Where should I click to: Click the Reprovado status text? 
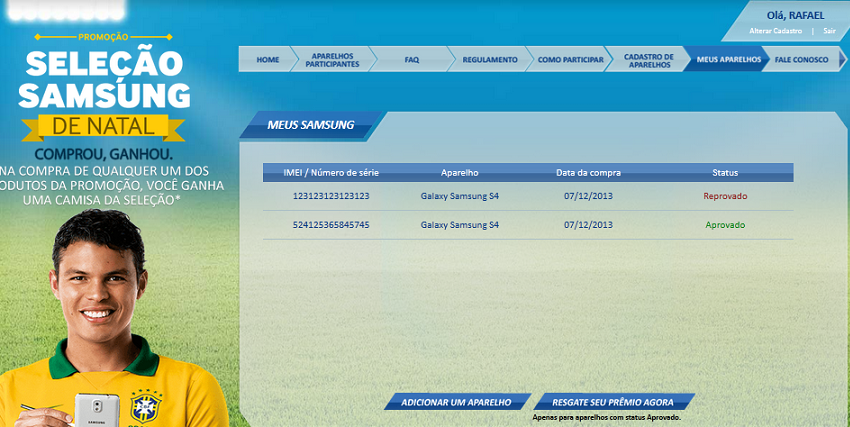point(725,196)
